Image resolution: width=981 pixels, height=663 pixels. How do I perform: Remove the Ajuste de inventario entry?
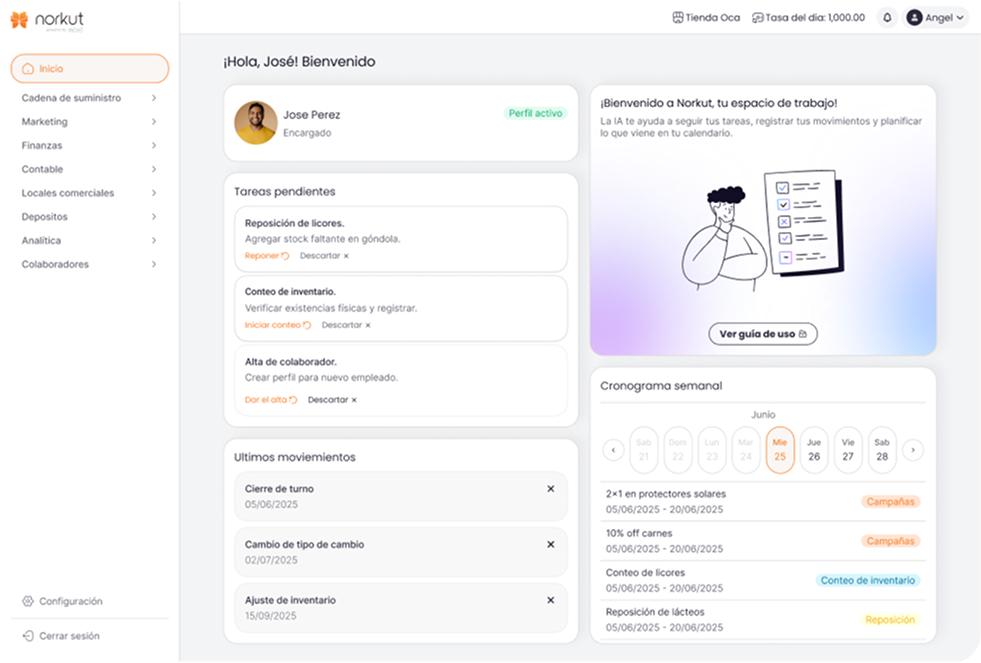click(x=550, y=600)
